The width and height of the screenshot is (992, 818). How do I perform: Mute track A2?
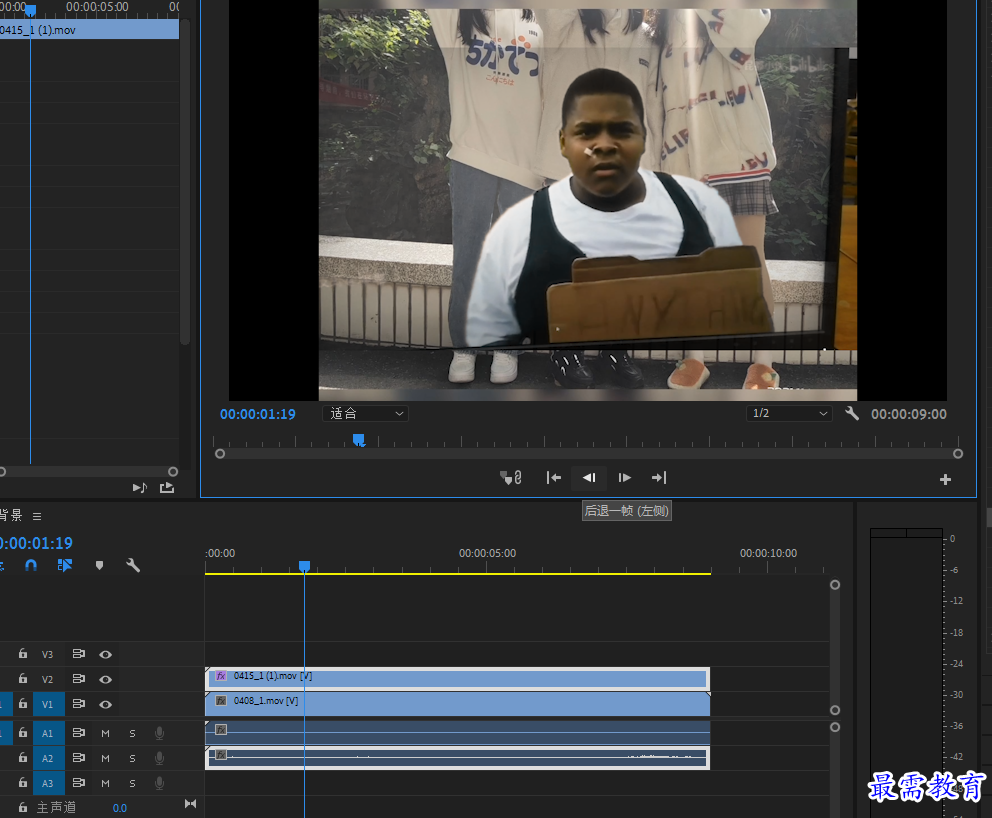(106, 758)
